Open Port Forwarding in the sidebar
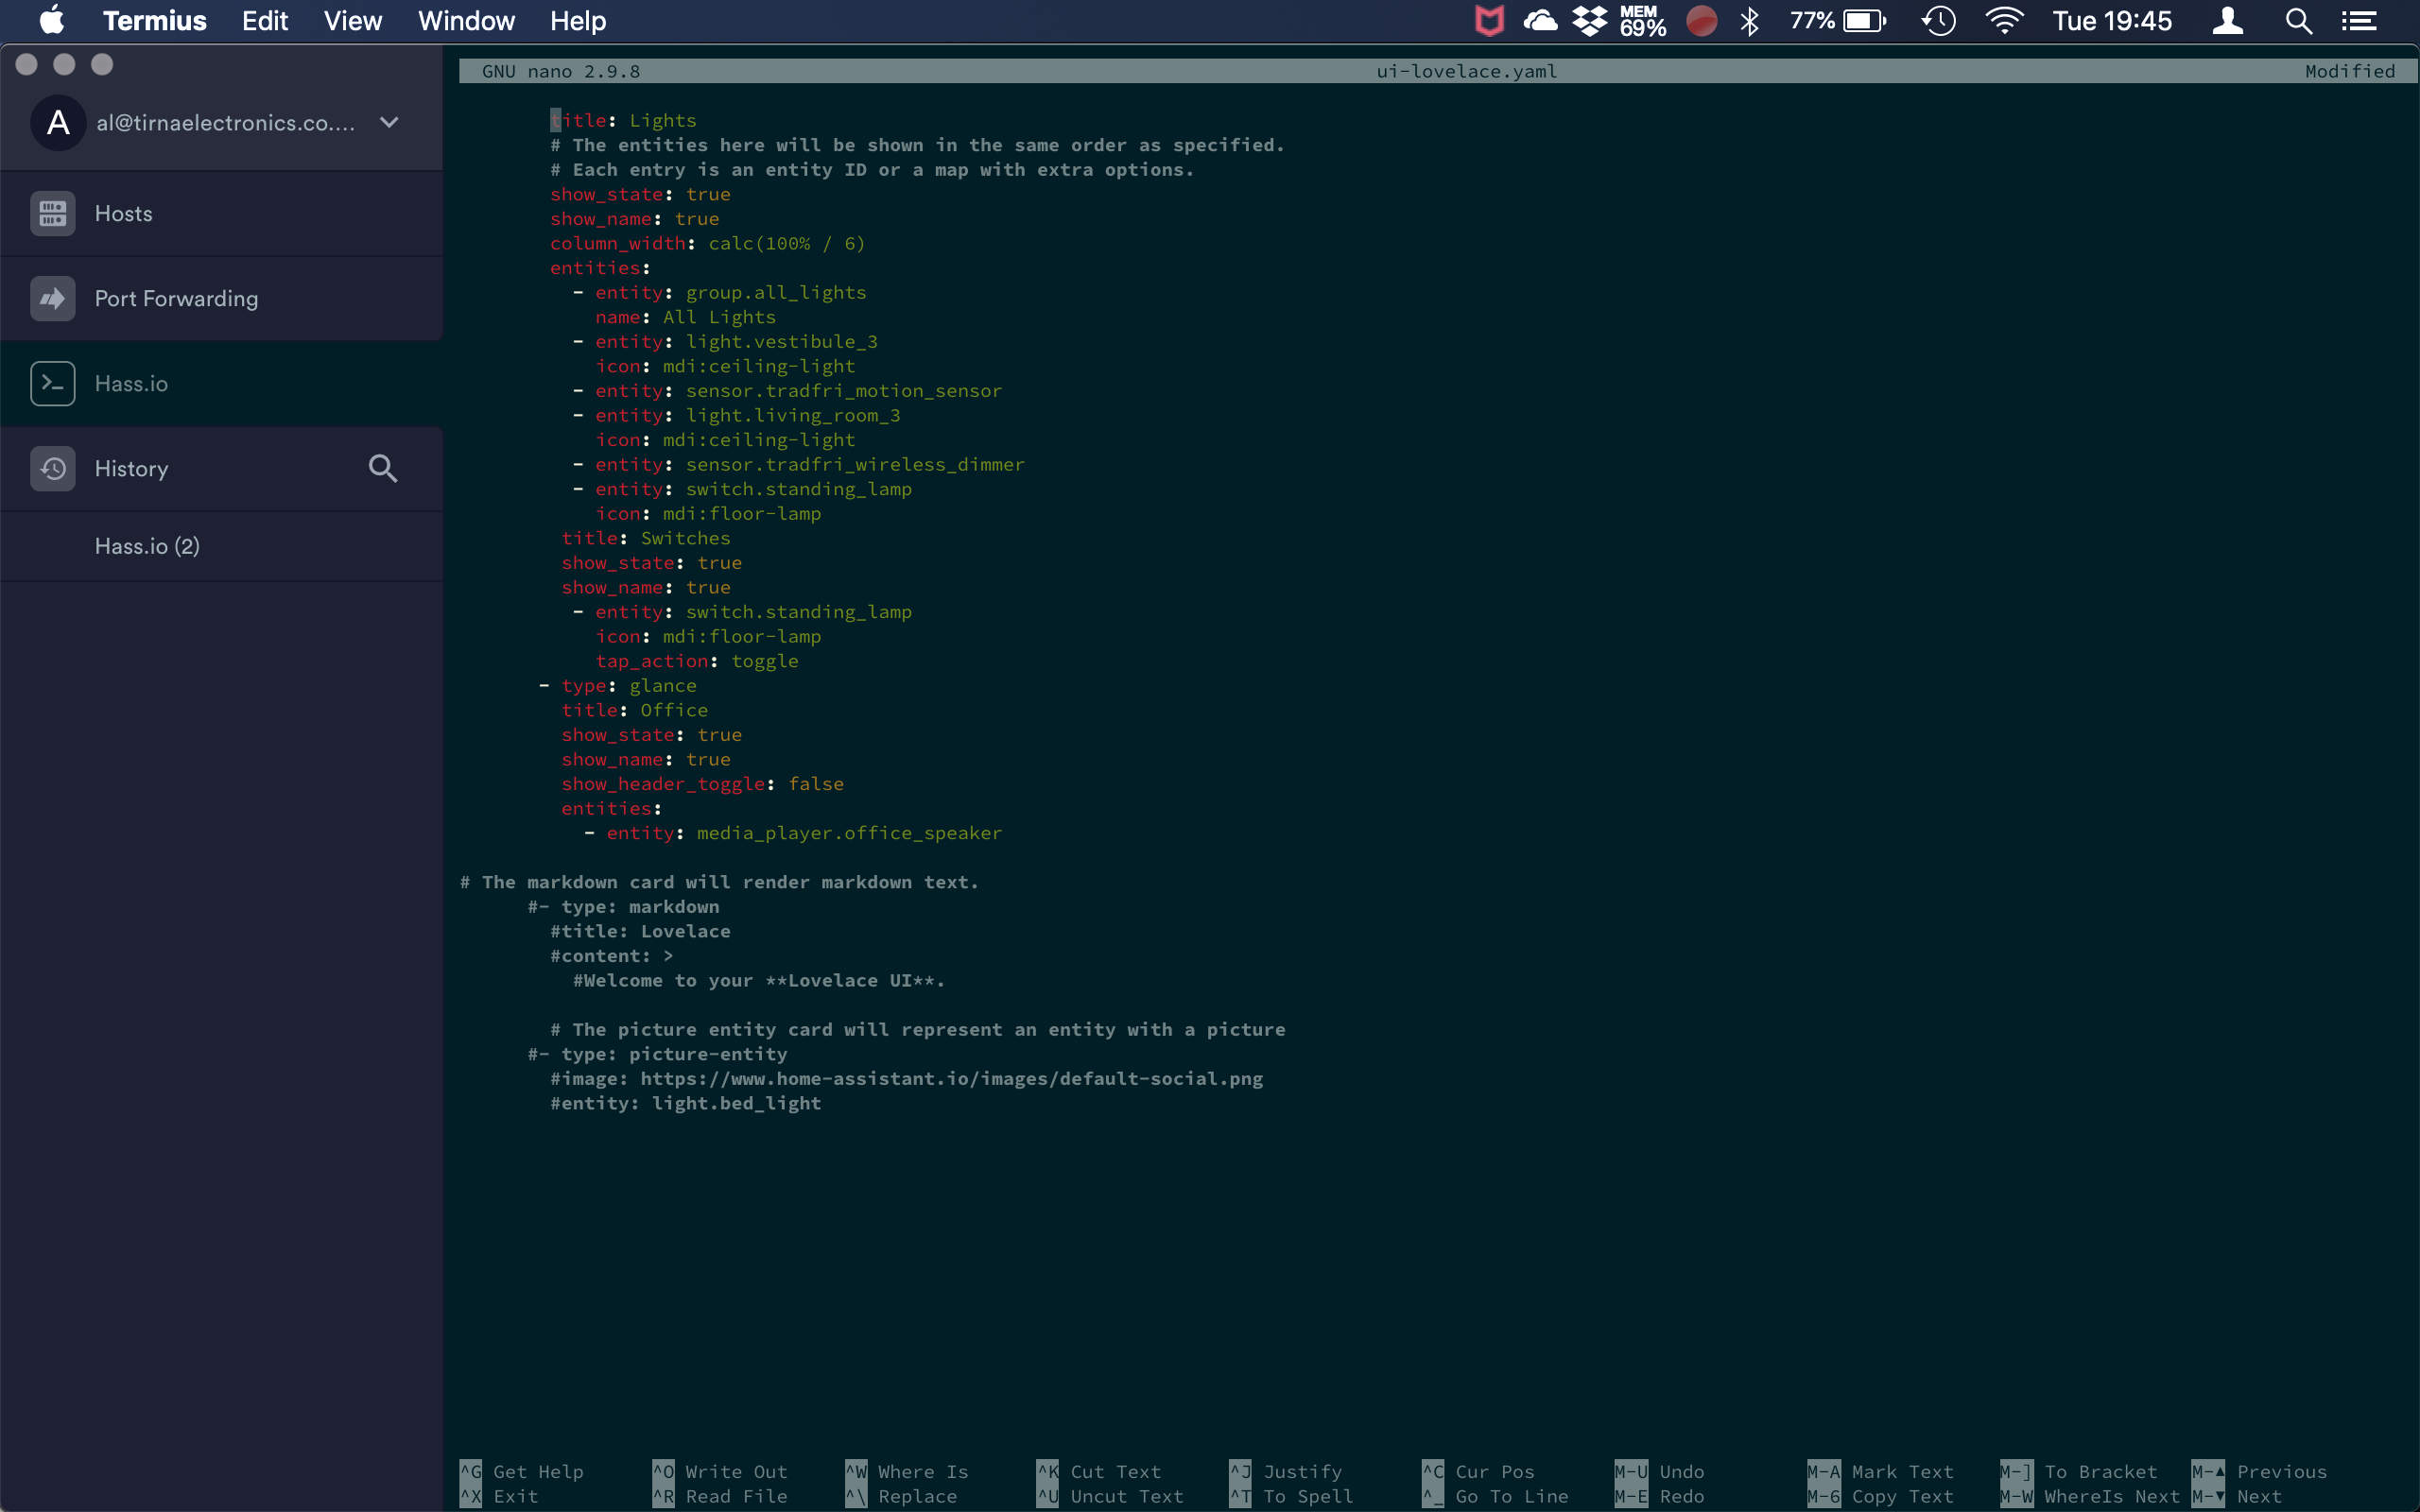2420x1512 pixels. [175, 298]
